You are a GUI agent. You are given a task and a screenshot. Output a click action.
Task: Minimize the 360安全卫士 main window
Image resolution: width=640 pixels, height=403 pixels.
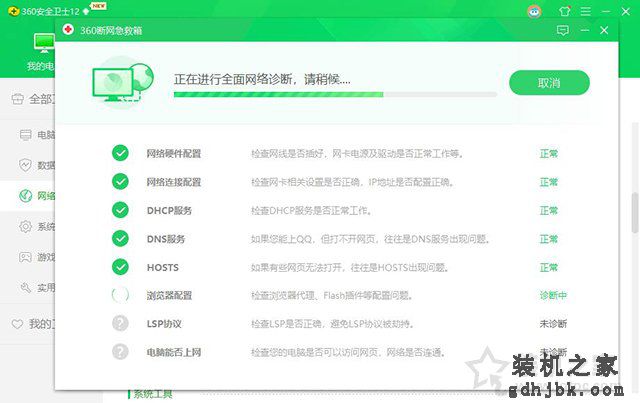point(606,11)
